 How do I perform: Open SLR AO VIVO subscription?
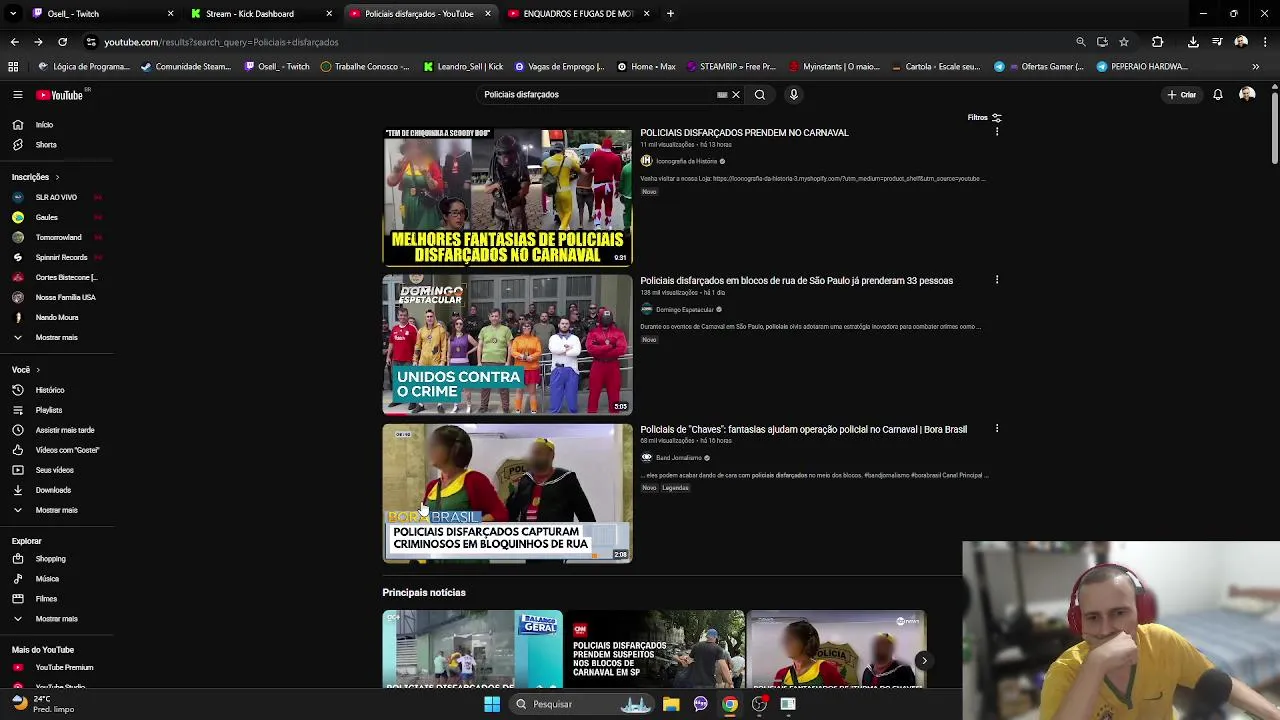click(56, 197)
